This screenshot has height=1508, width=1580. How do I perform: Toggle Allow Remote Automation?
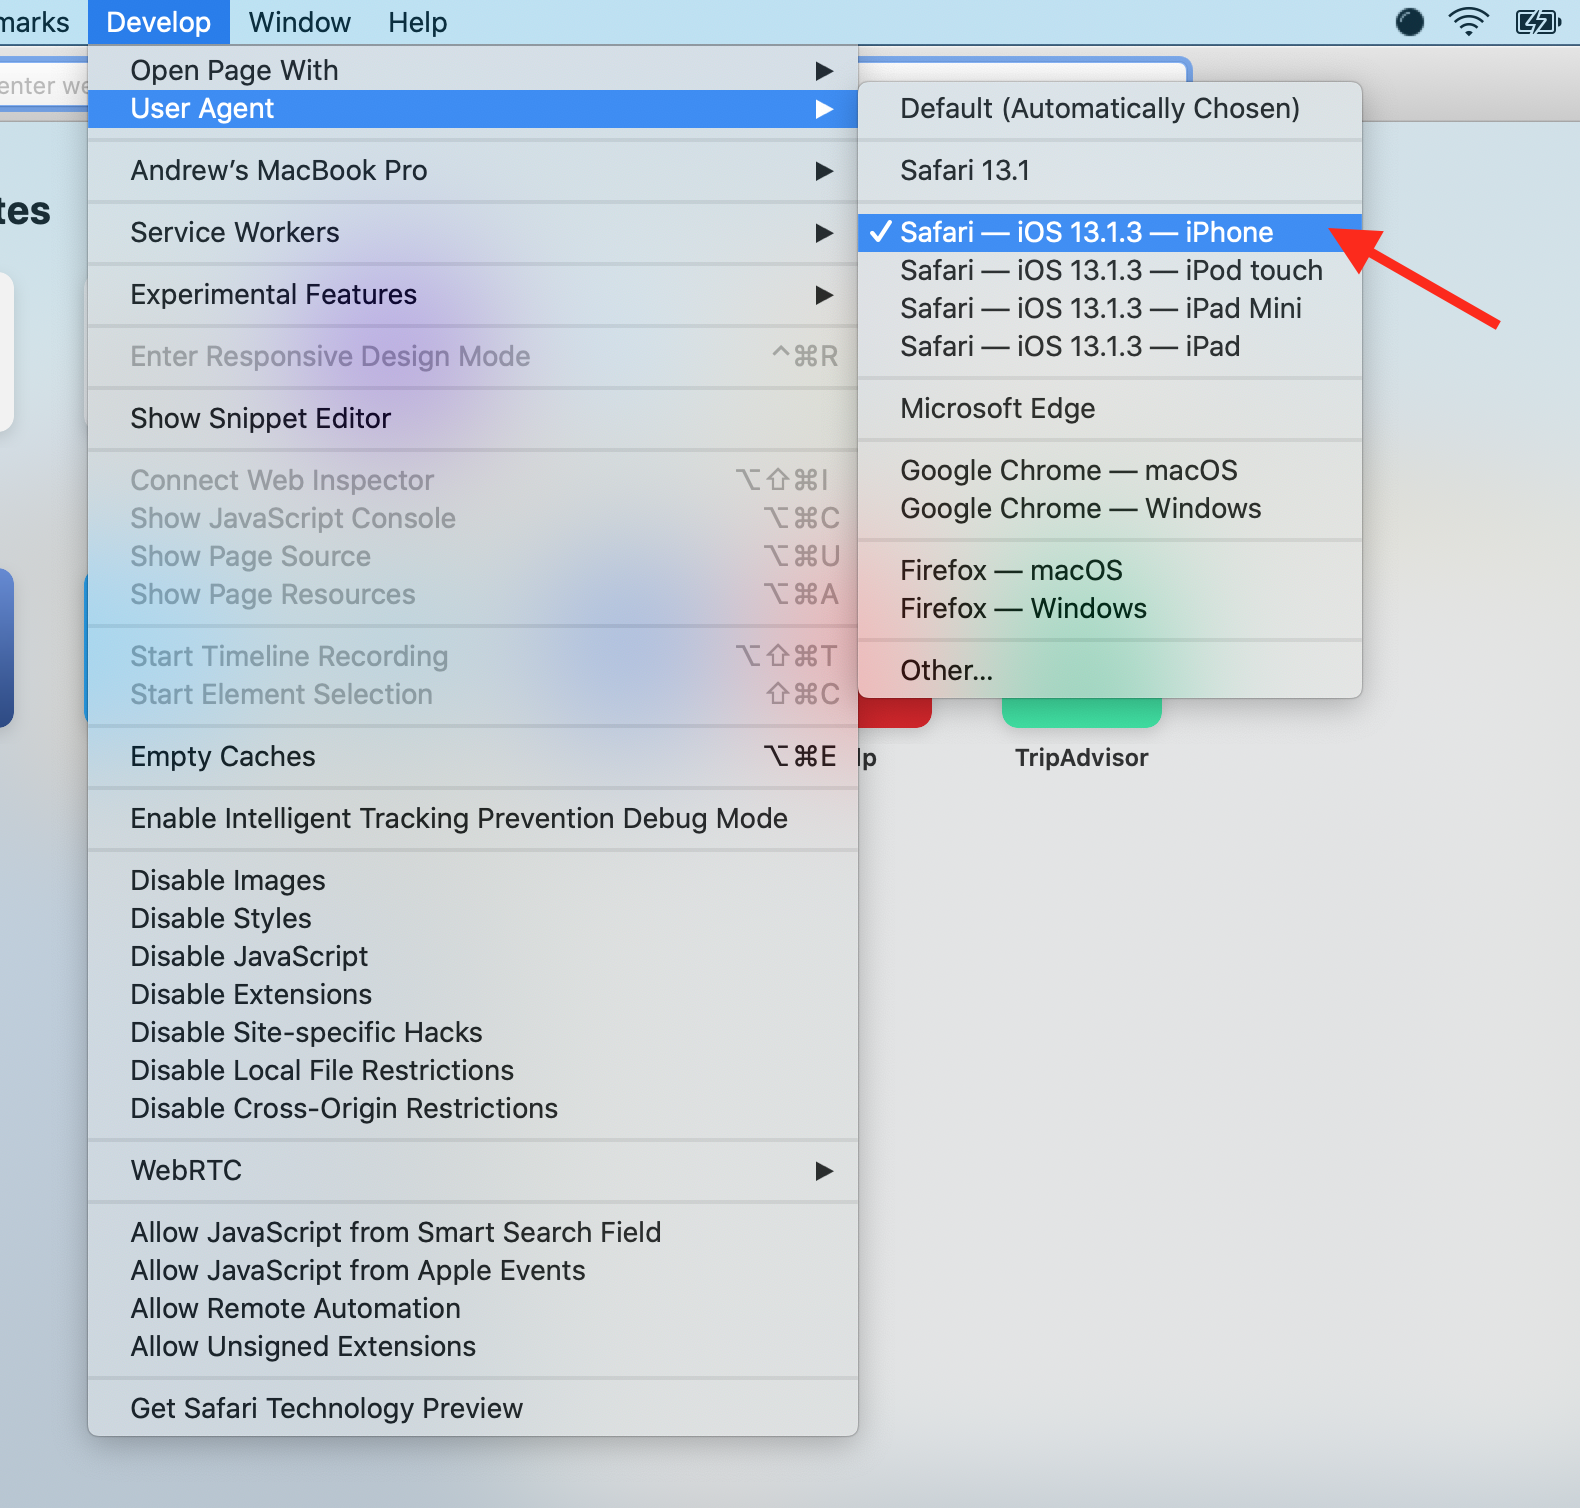pyautogui.click(x=473, y=1308)
